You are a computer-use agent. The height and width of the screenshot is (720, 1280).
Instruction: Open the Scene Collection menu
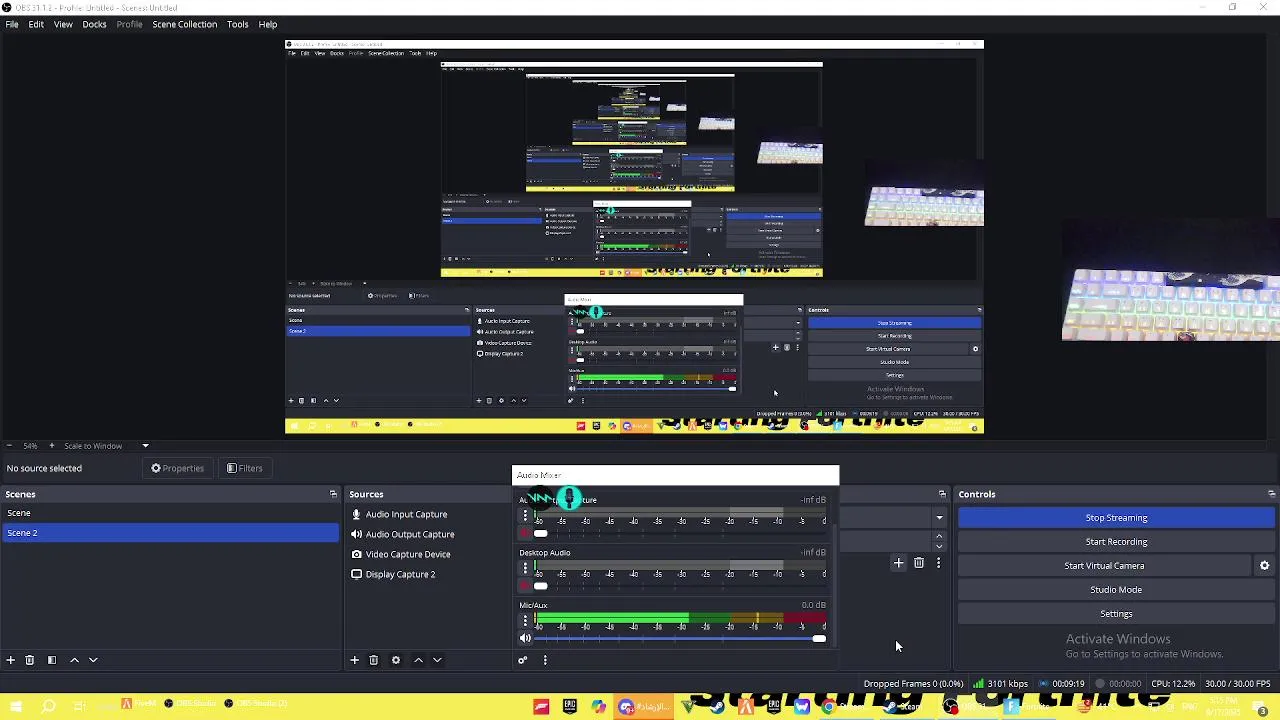coord(184,24)
